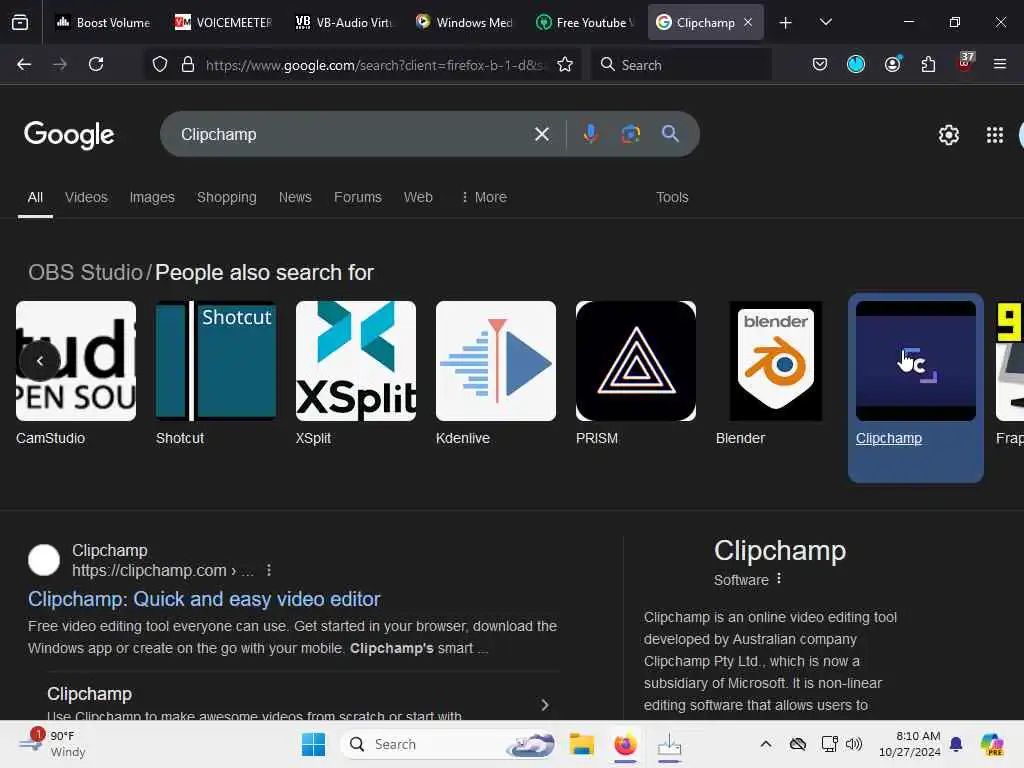Open the uBlock extension icon
This screenshot has width=1024, height=768.
point(965,63)
